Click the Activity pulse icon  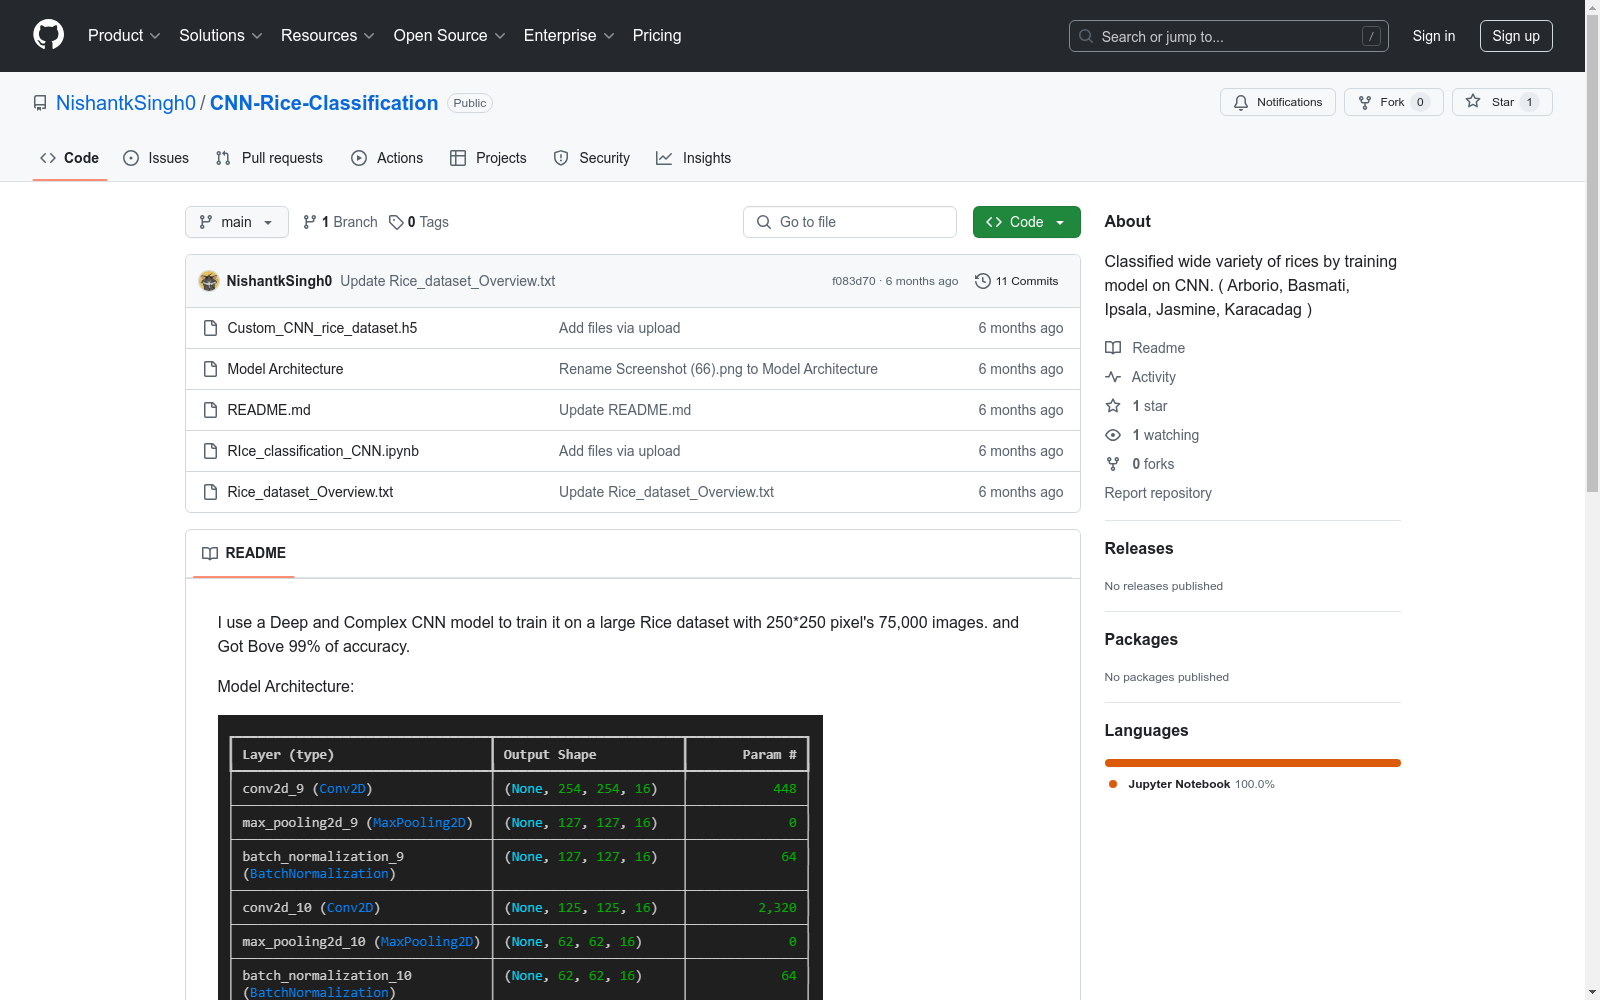click(x=1113, y=377)
